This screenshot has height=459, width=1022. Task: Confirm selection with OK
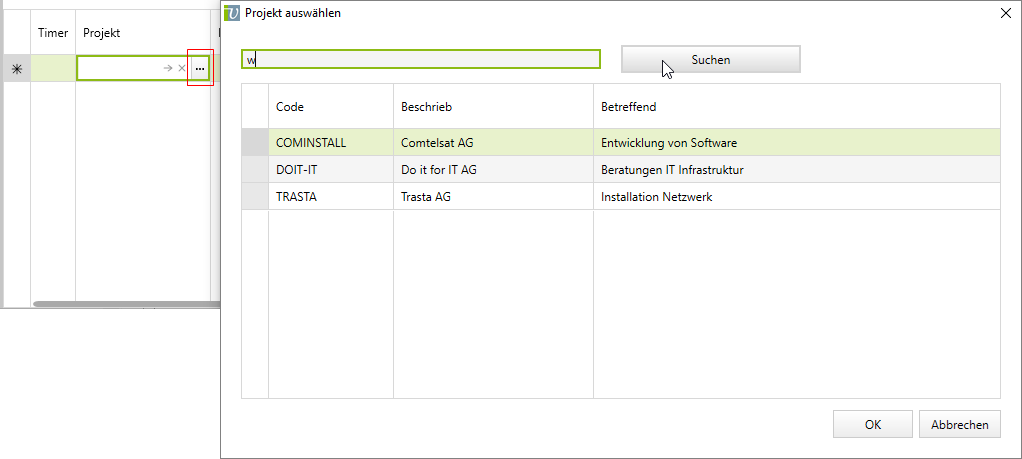point(872,424)
